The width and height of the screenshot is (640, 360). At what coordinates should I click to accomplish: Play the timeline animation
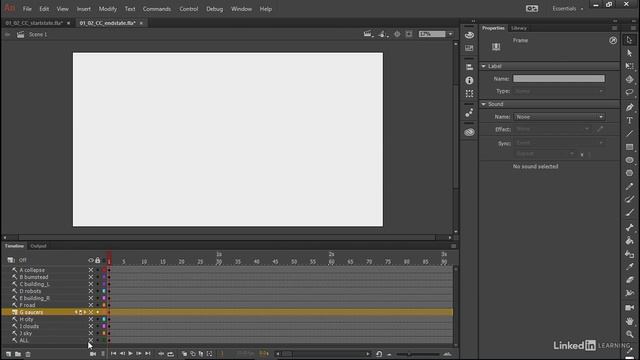pyautogui.click(x=130, y=354)
